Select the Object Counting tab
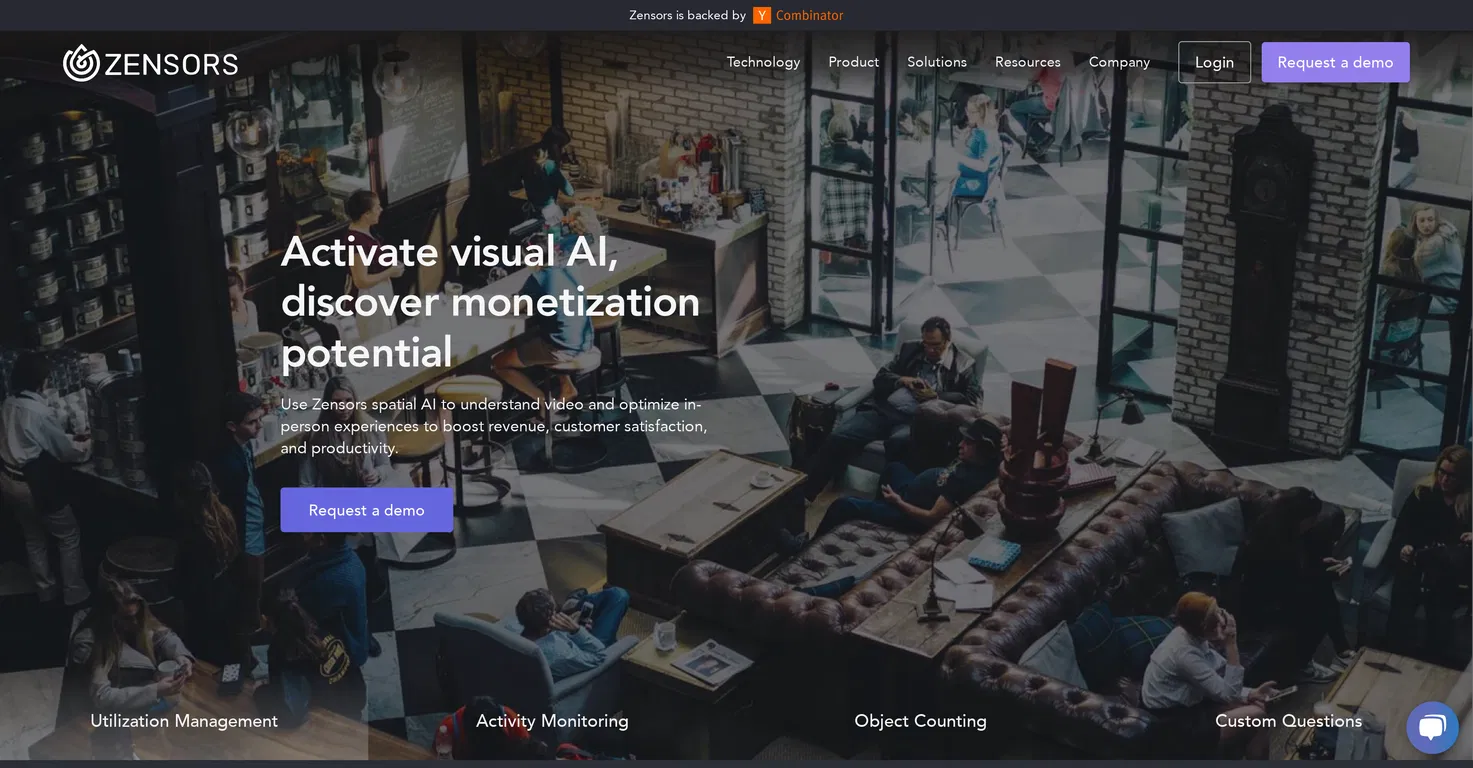 coord(920,721)
